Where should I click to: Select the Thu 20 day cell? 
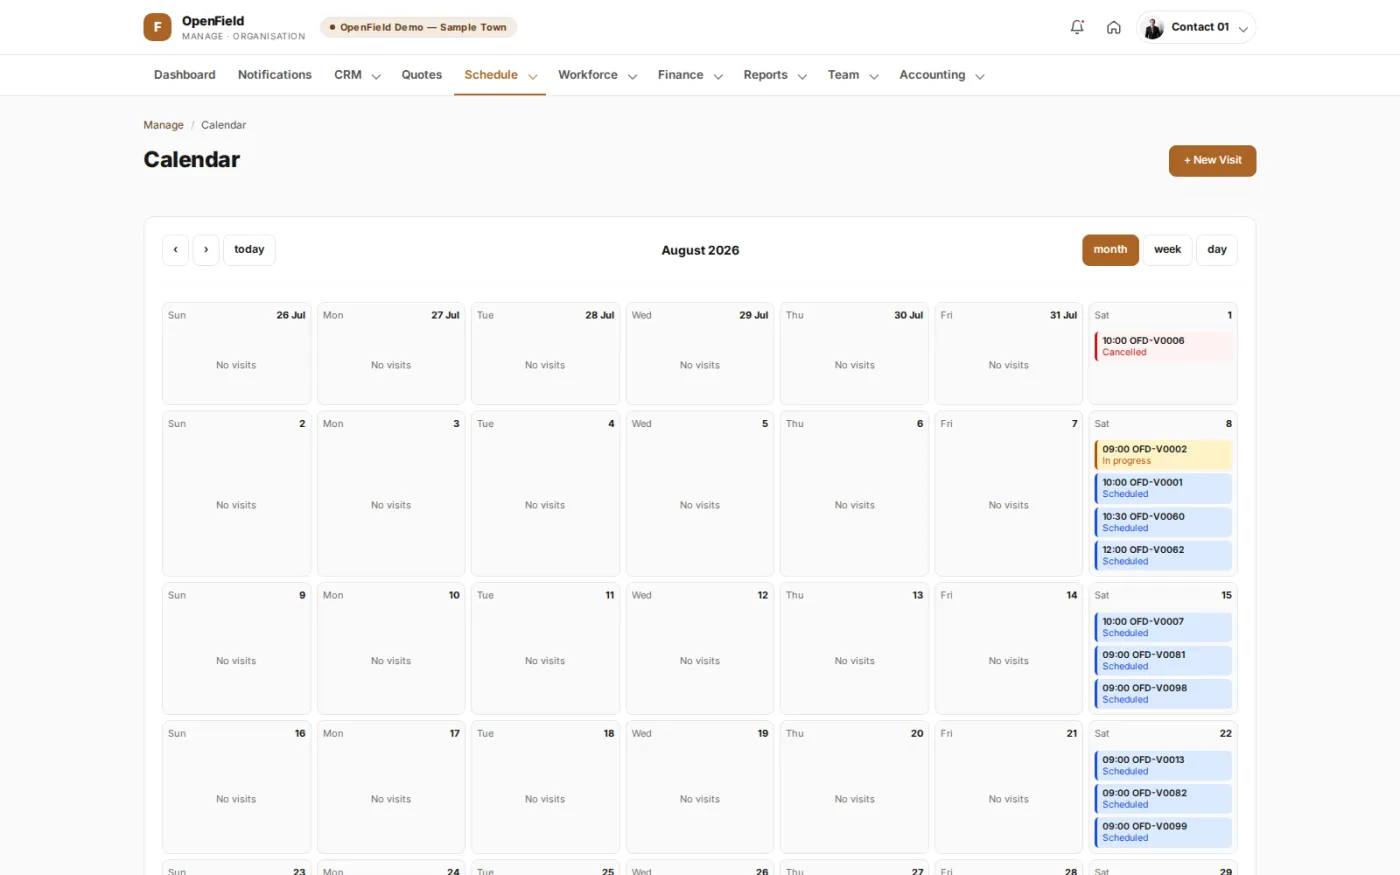[854, 787]
